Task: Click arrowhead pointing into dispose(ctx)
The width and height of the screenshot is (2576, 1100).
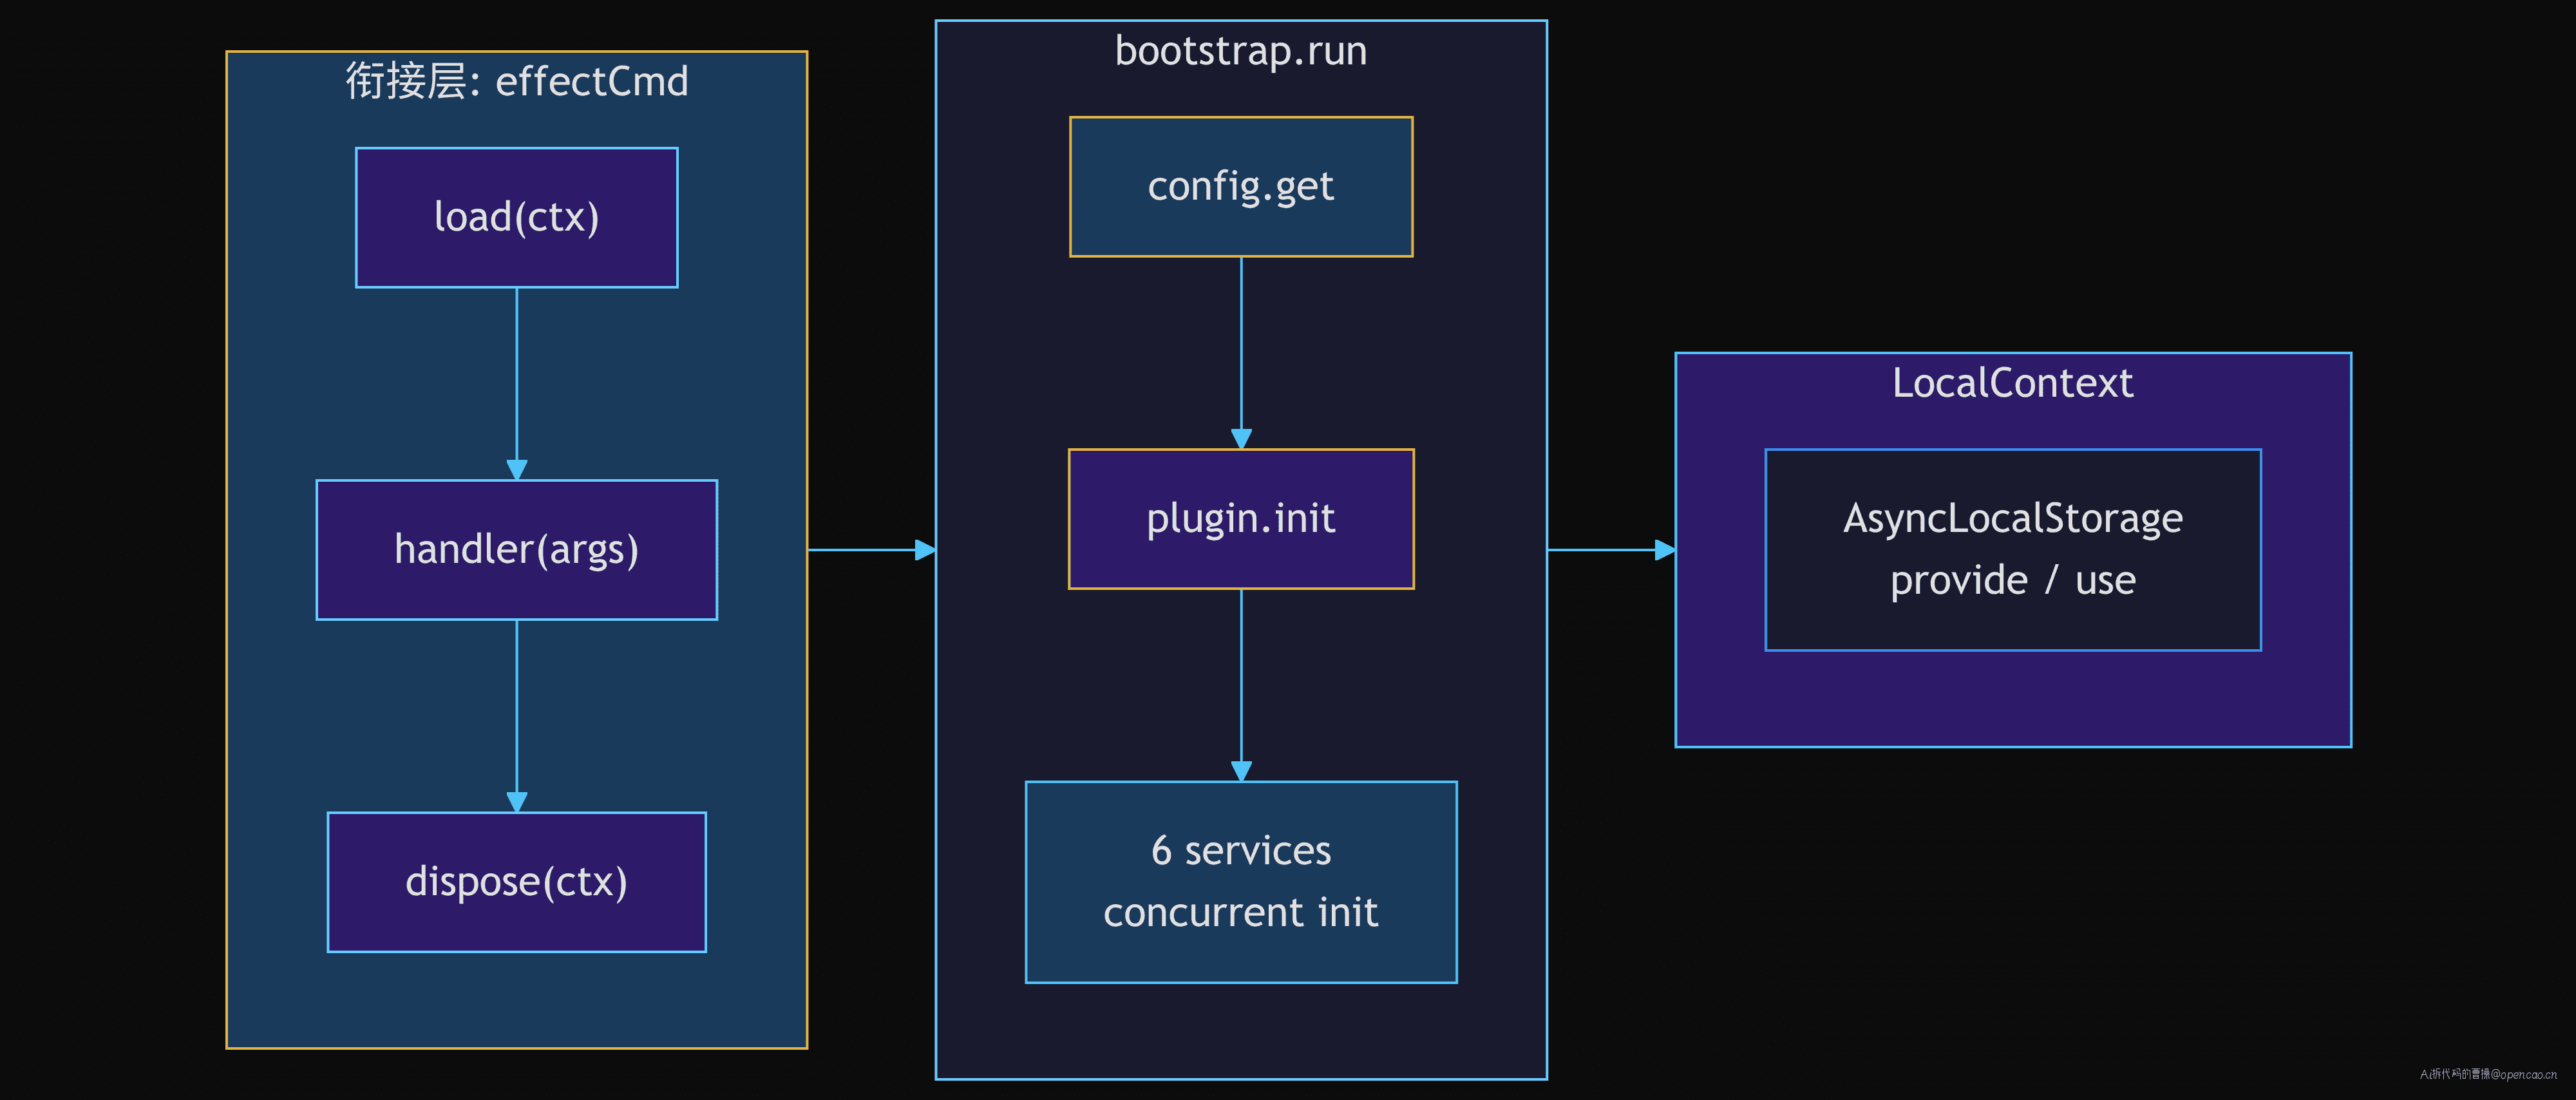Action: (516, 802)
